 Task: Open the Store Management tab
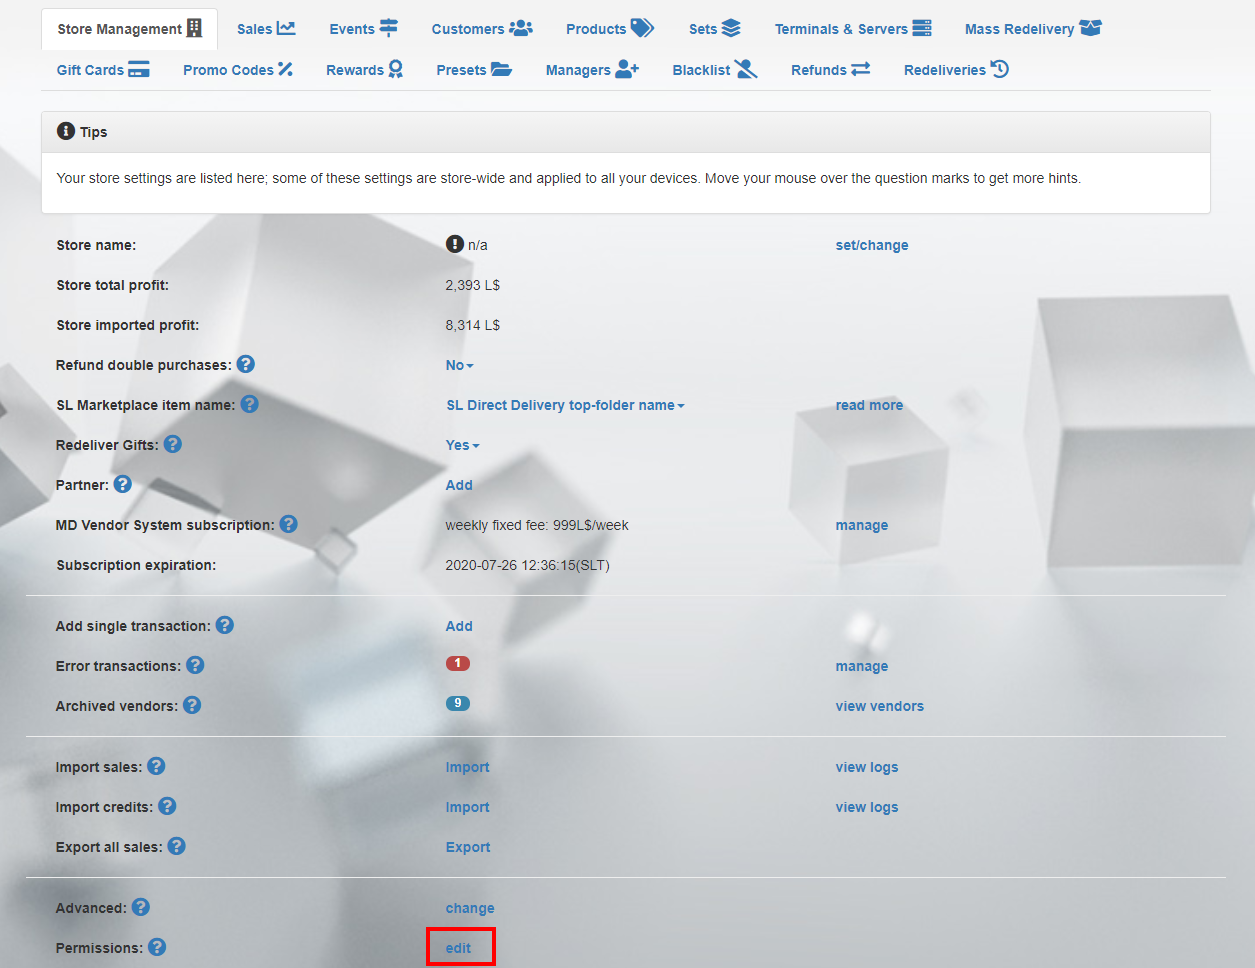(x=129, y=29)
